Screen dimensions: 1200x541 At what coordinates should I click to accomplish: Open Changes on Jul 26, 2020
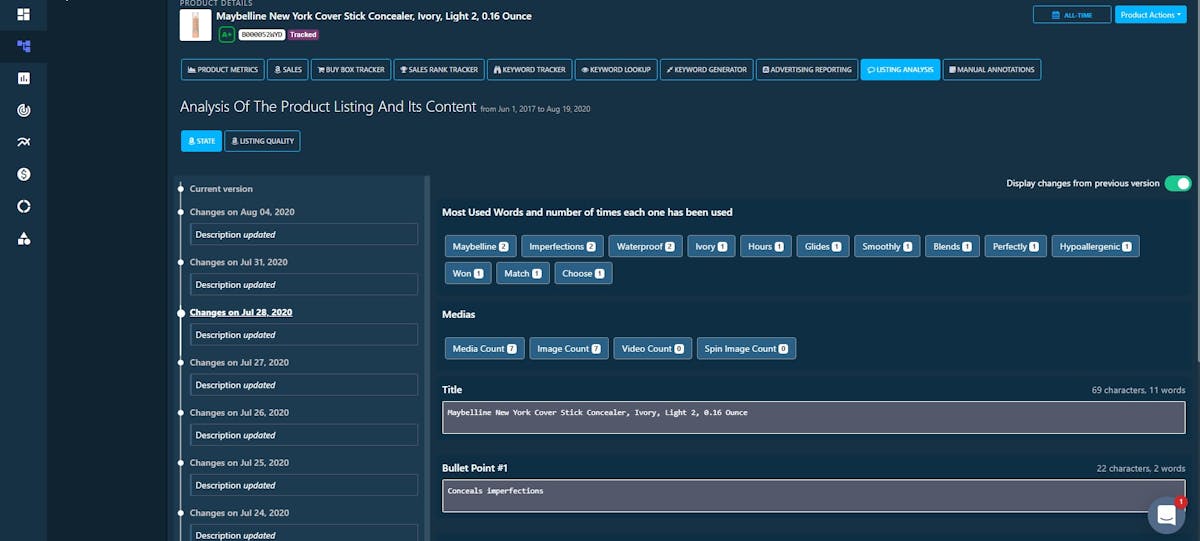[x=239, y=412]
